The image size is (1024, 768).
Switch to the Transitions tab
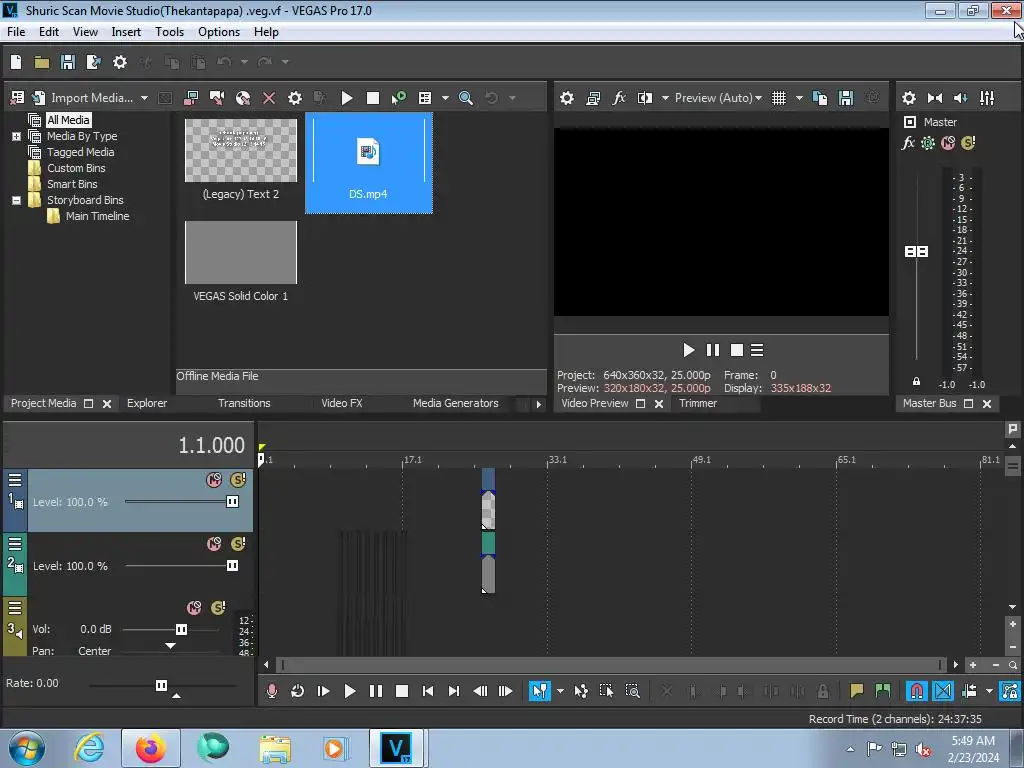(244, 404)
